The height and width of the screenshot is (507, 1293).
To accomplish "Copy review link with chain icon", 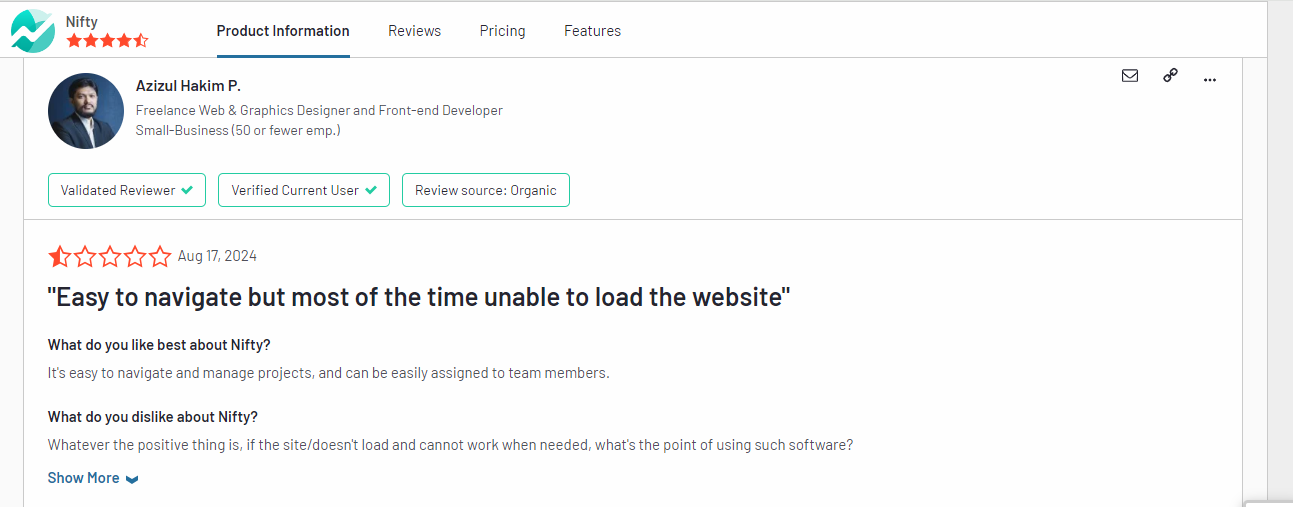I will [1170, 76].
